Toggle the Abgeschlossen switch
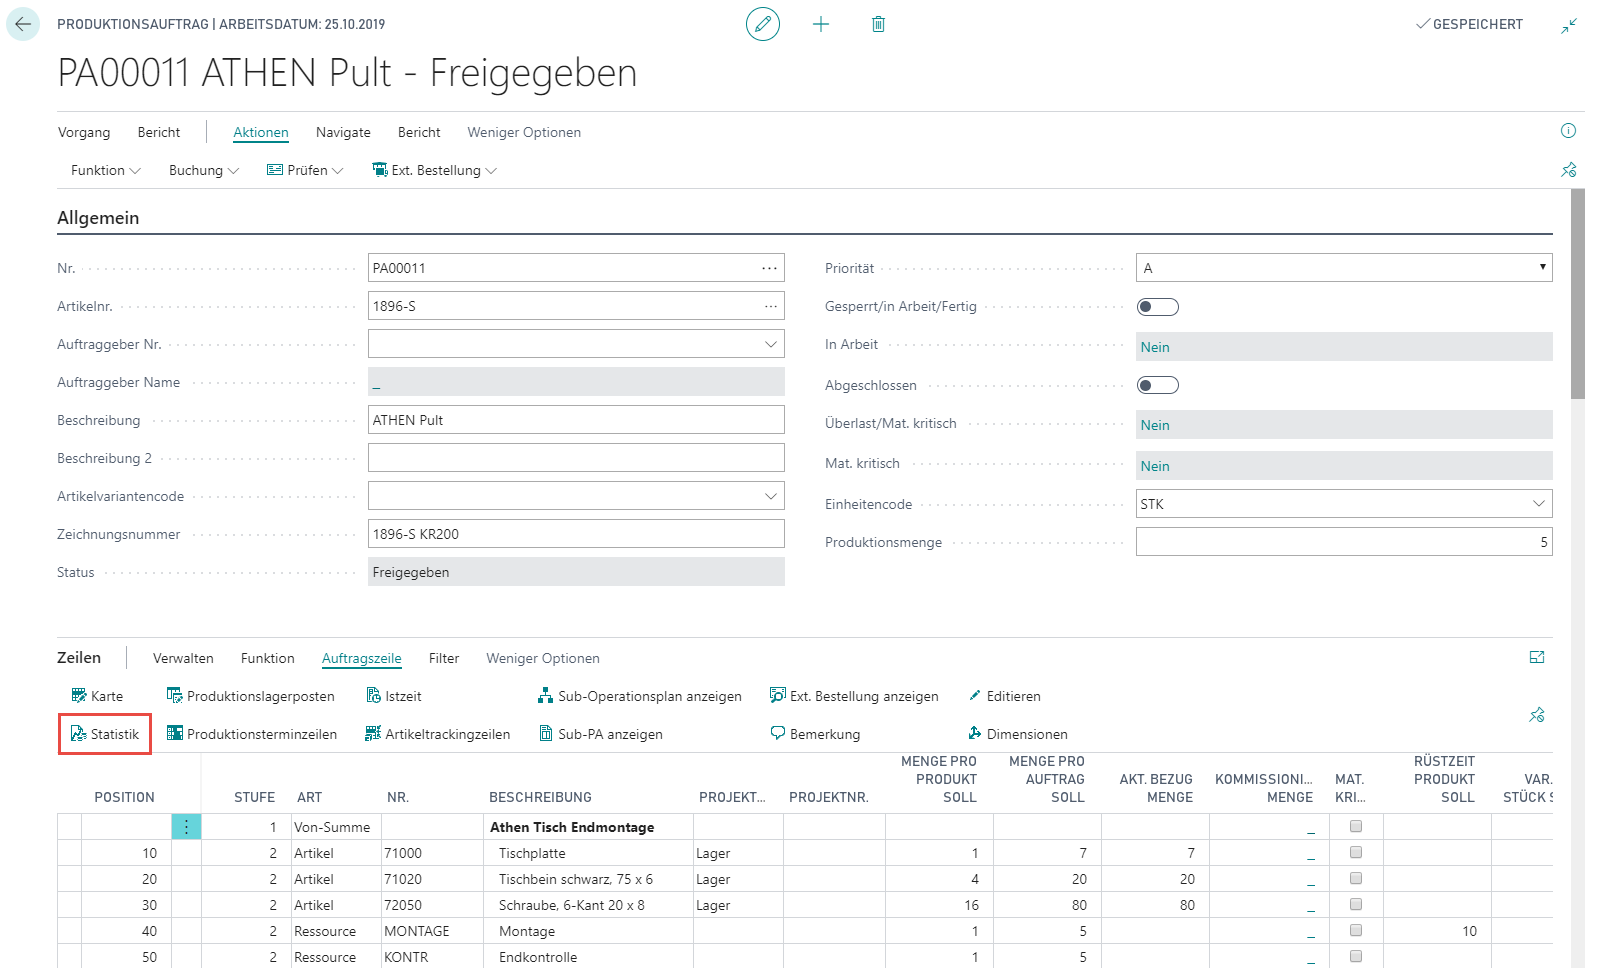 [1158, 385]
